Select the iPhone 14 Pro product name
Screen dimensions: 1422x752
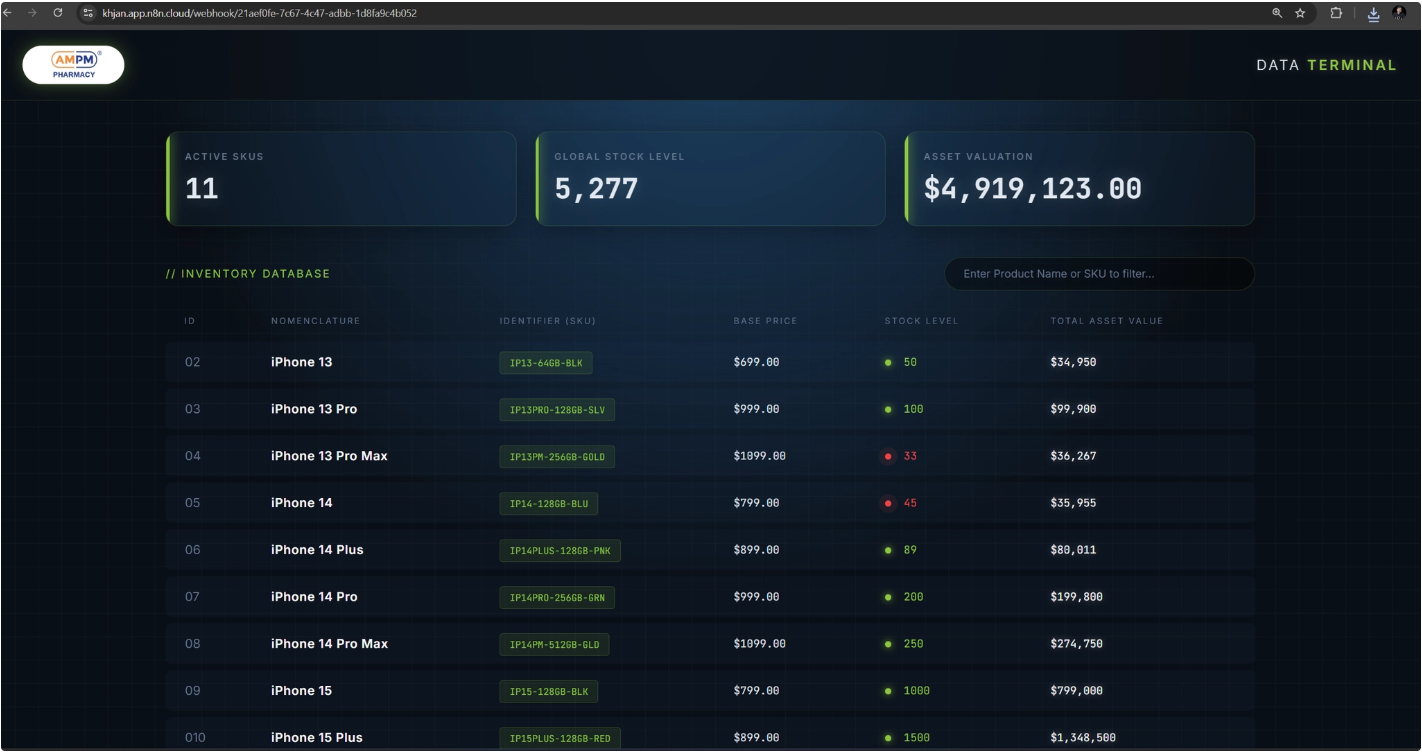314,597
